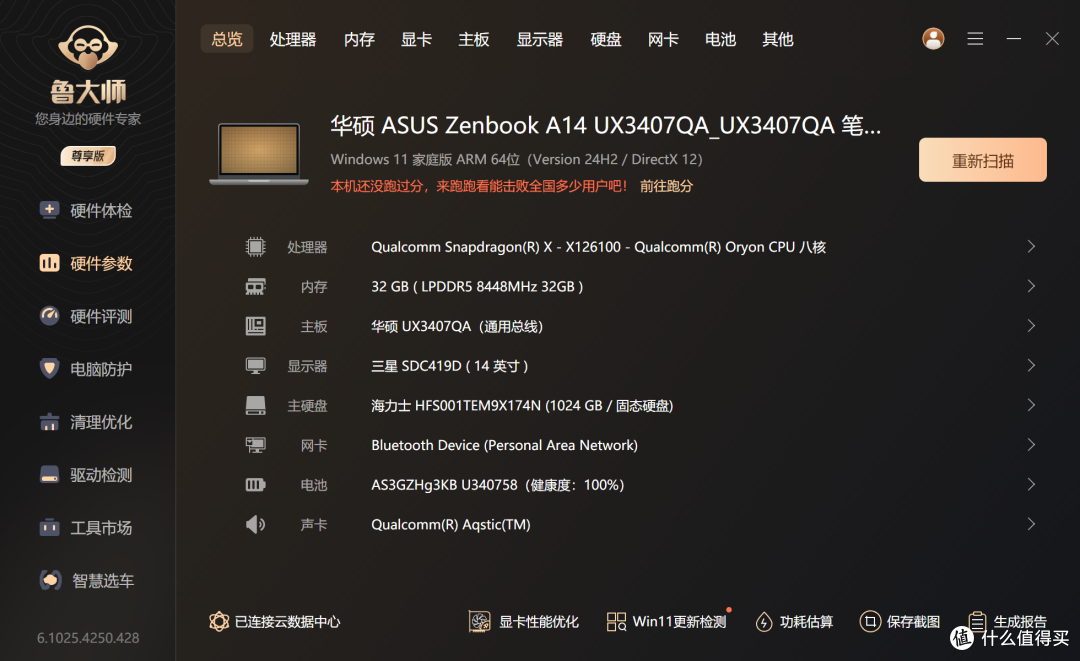Open 工具市场 tool market
The width and height of the screenshot is (1080, 661).
click(86, 528)
